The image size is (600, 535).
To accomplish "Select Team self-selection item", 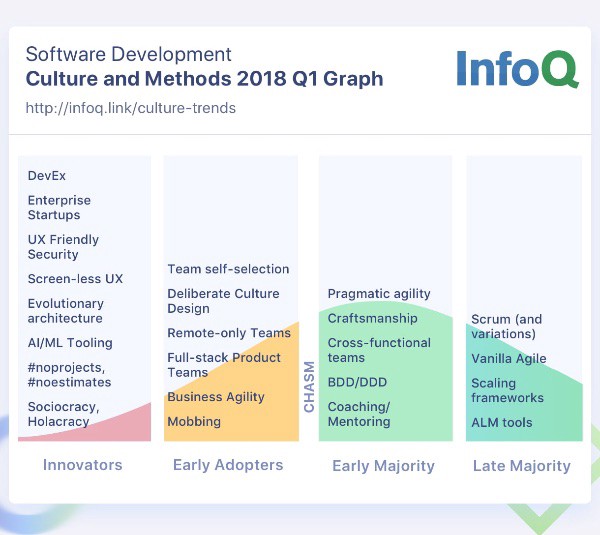I will (x=228, y=269).
